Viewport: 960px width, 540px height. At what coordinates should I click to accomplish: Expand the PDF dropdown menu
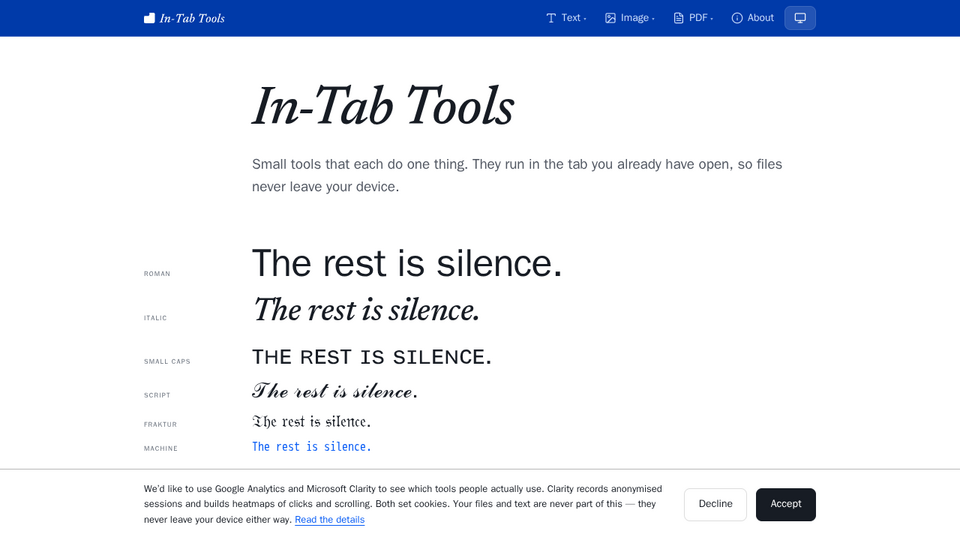point(694,18)
